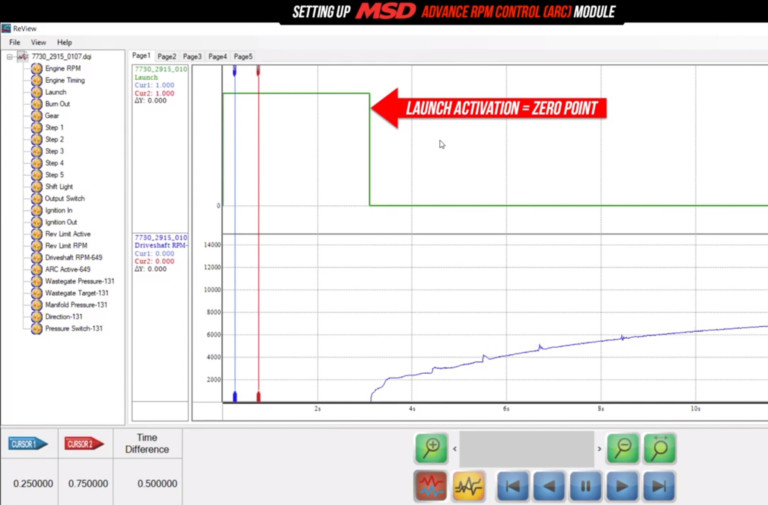Select the Ignition Out channel label
Screen dimensions: 768x505
coord(61,222)
